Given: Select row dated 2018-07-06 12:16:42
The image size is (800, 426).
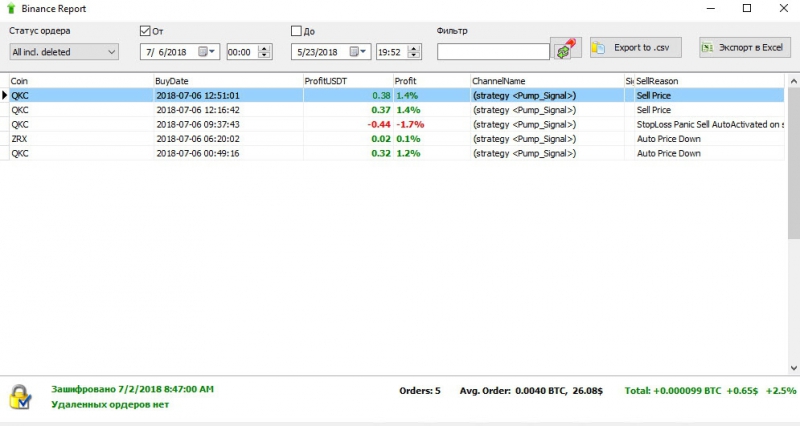Looking at the screenshot, I should (392, 110).
